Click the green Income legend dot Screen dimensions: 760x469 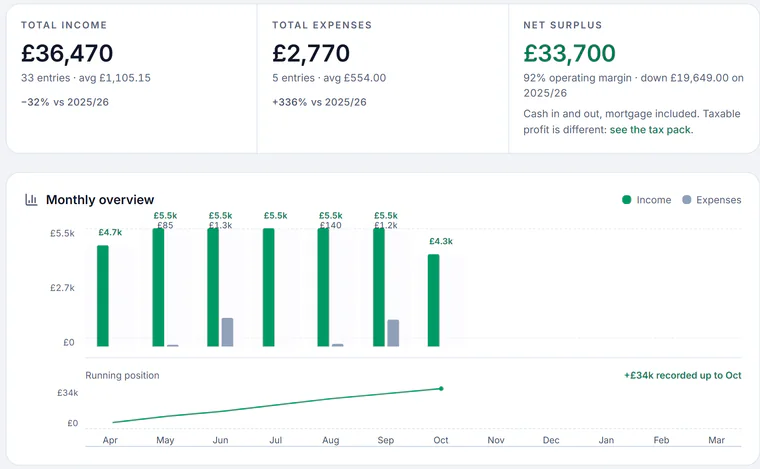coord(627,200)
